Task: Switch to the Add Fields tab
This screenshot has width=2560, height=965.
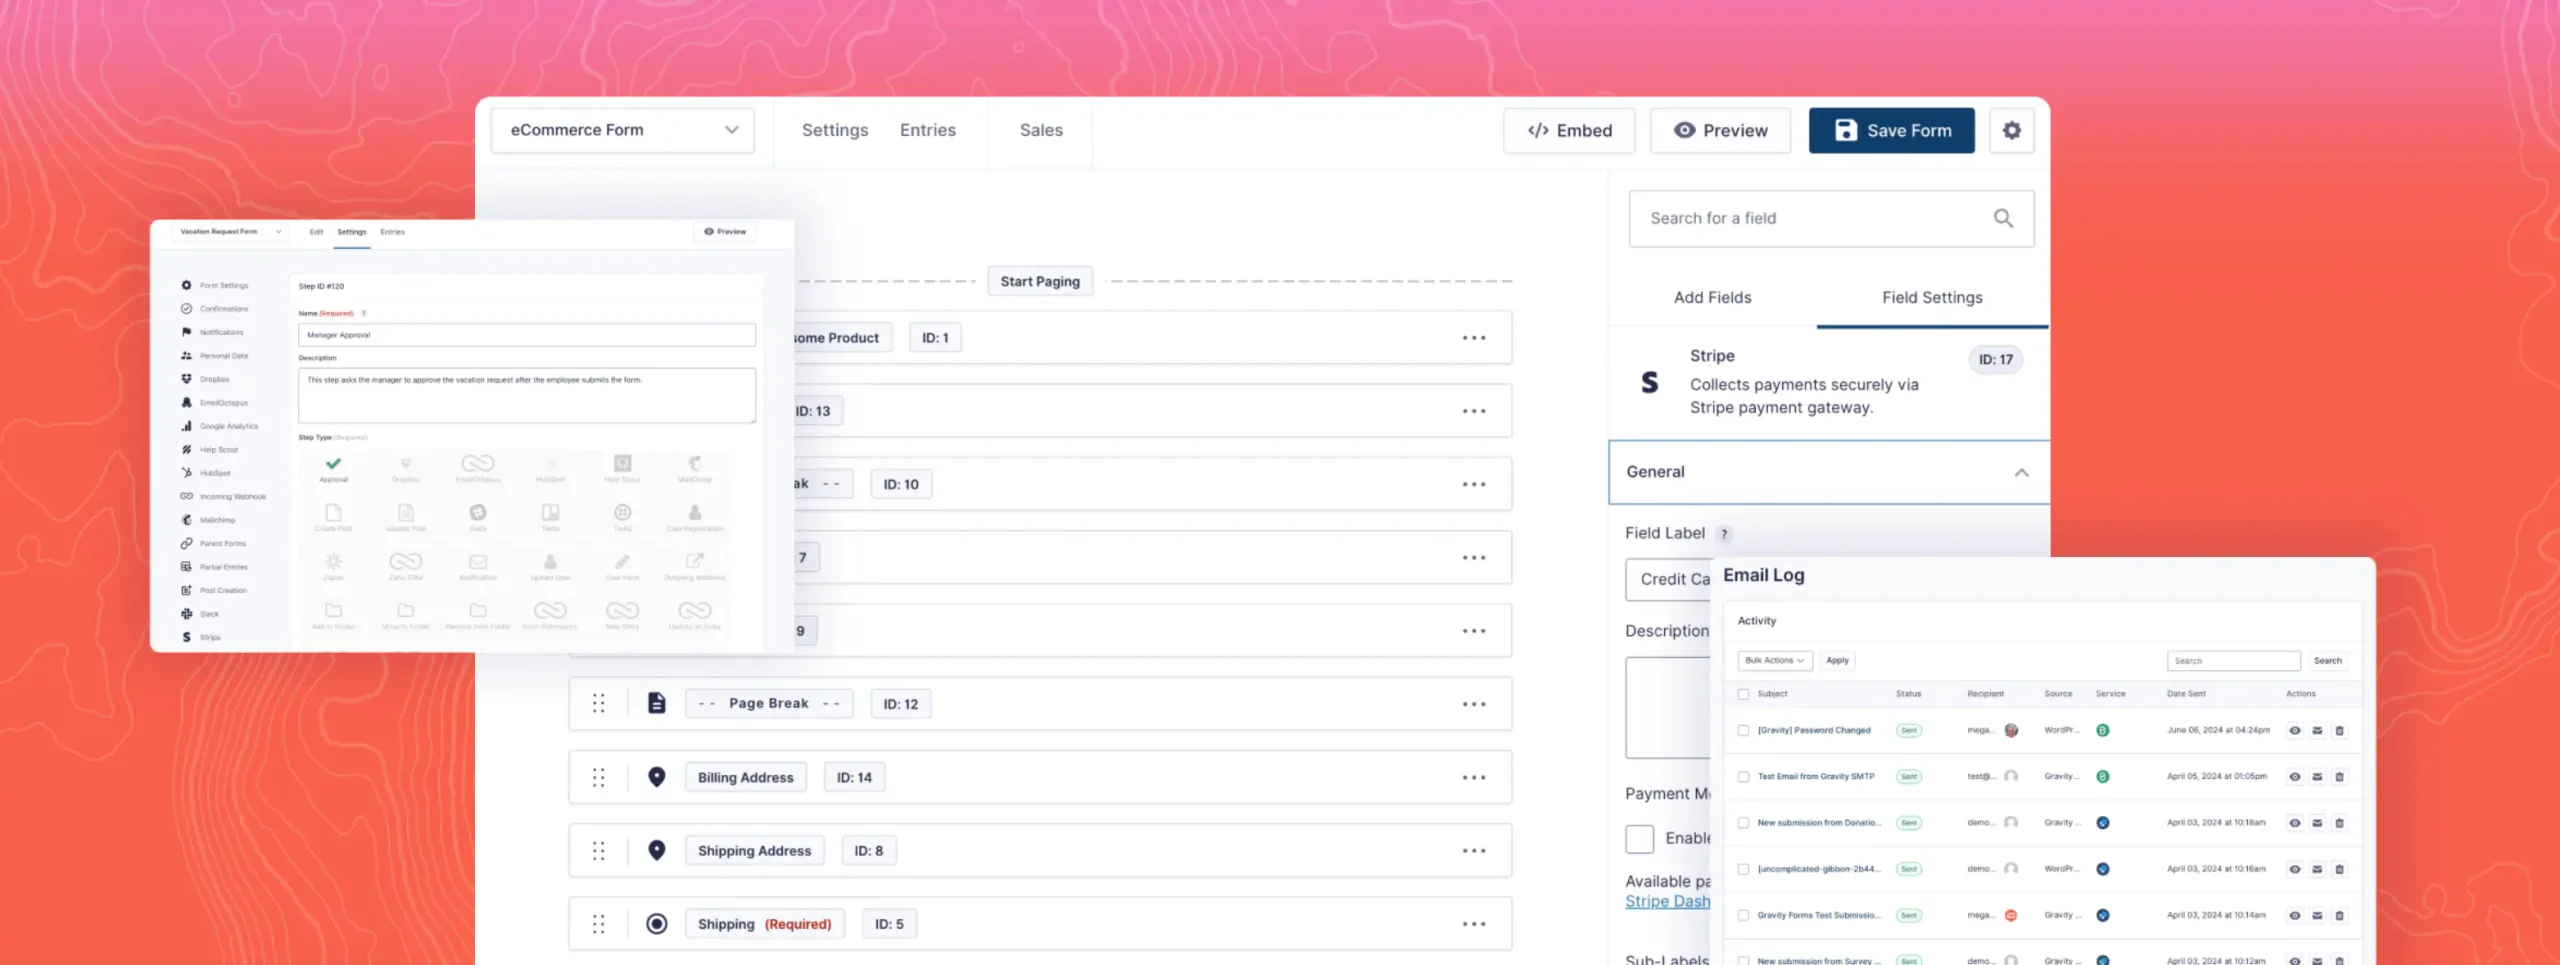Action: 1712,298
